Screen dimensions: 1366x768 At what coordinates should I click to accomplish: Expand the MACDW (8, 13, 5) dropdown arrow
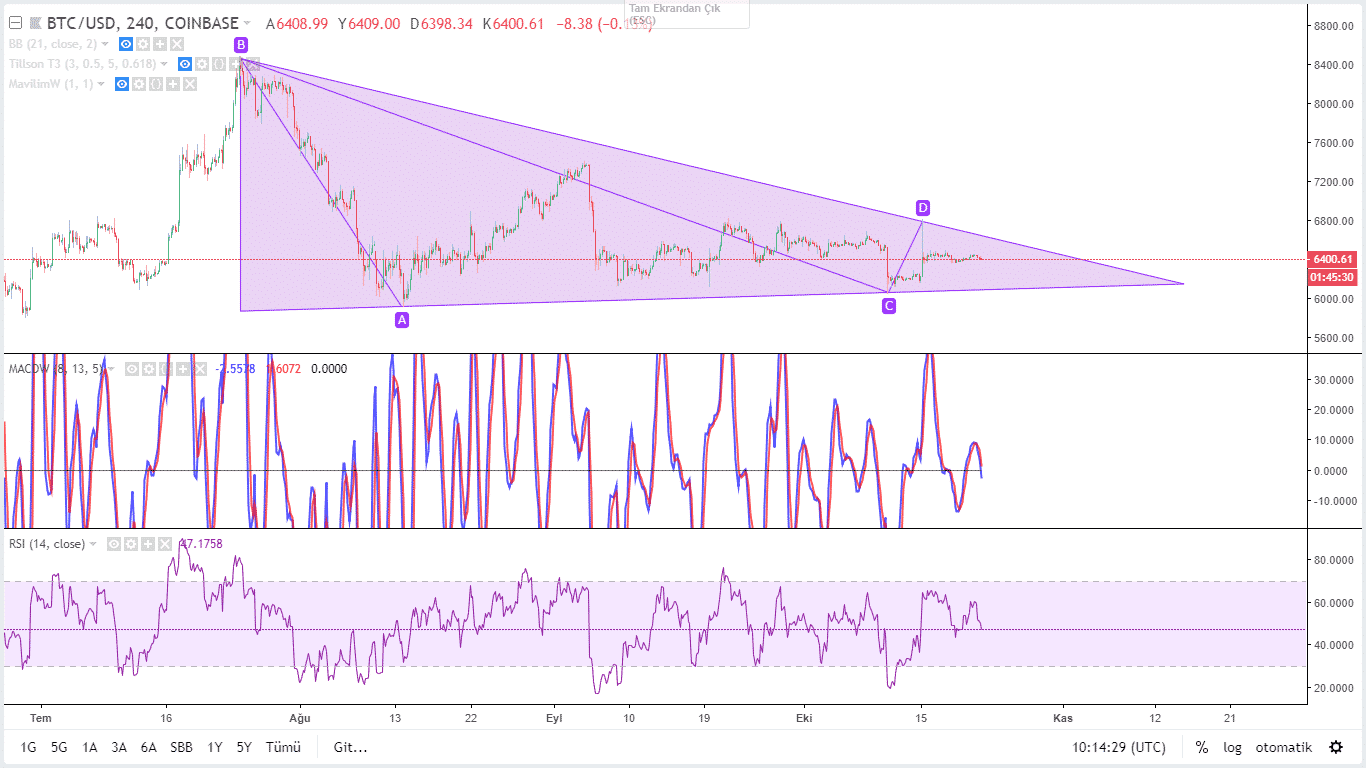111,369
